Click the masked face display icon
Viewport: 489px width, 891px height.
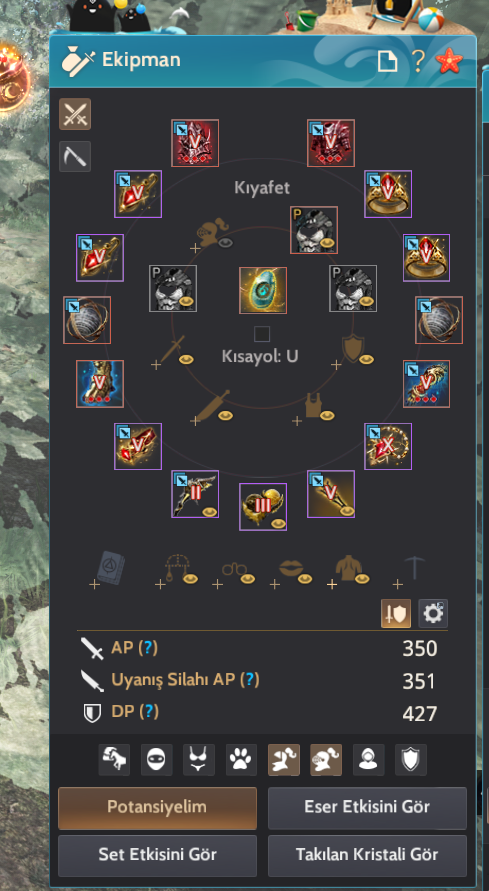[156, 760]
